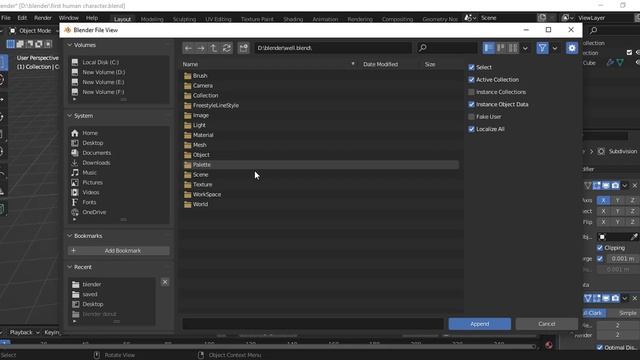Toggle Instance Object Data checkbox

[x=471, y=104]
